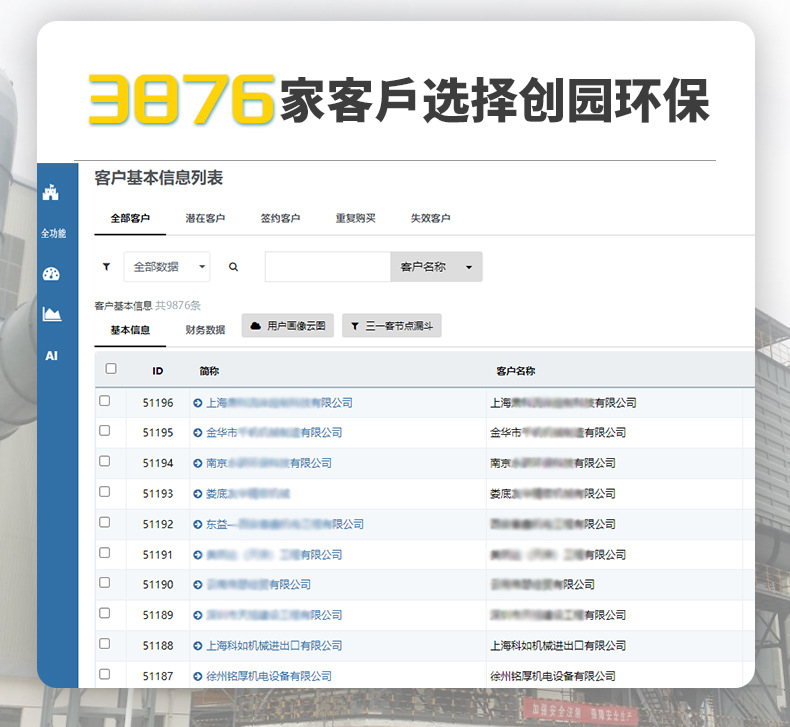
Task: Open the 娄底 company link in row 51193
Action: (x=248, y=494)
